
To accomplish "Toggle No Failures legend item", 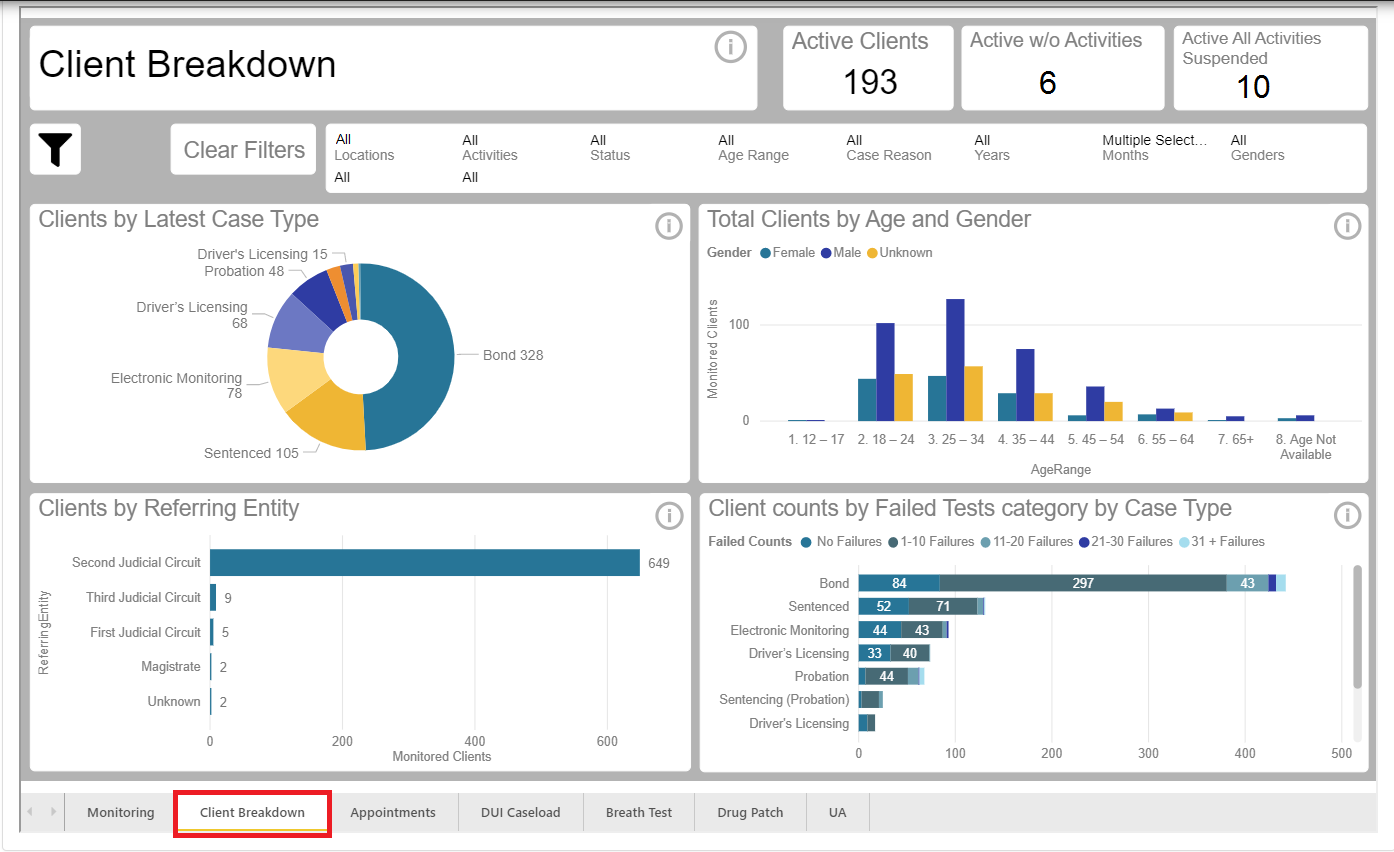I will coord(840,542).
